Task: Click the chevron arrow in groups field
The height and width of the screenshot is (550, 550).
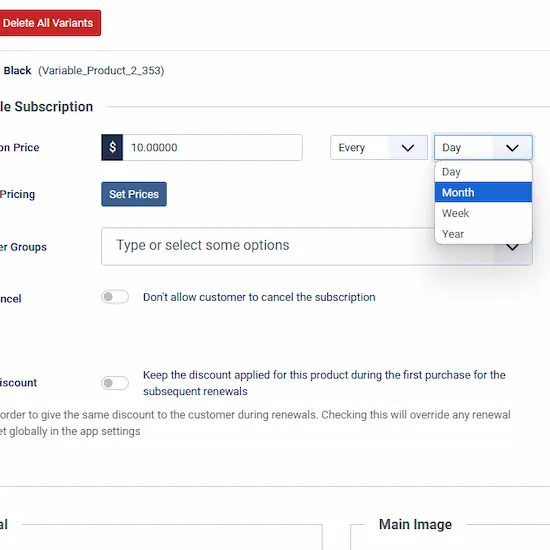Action: [x=512, y=247]
